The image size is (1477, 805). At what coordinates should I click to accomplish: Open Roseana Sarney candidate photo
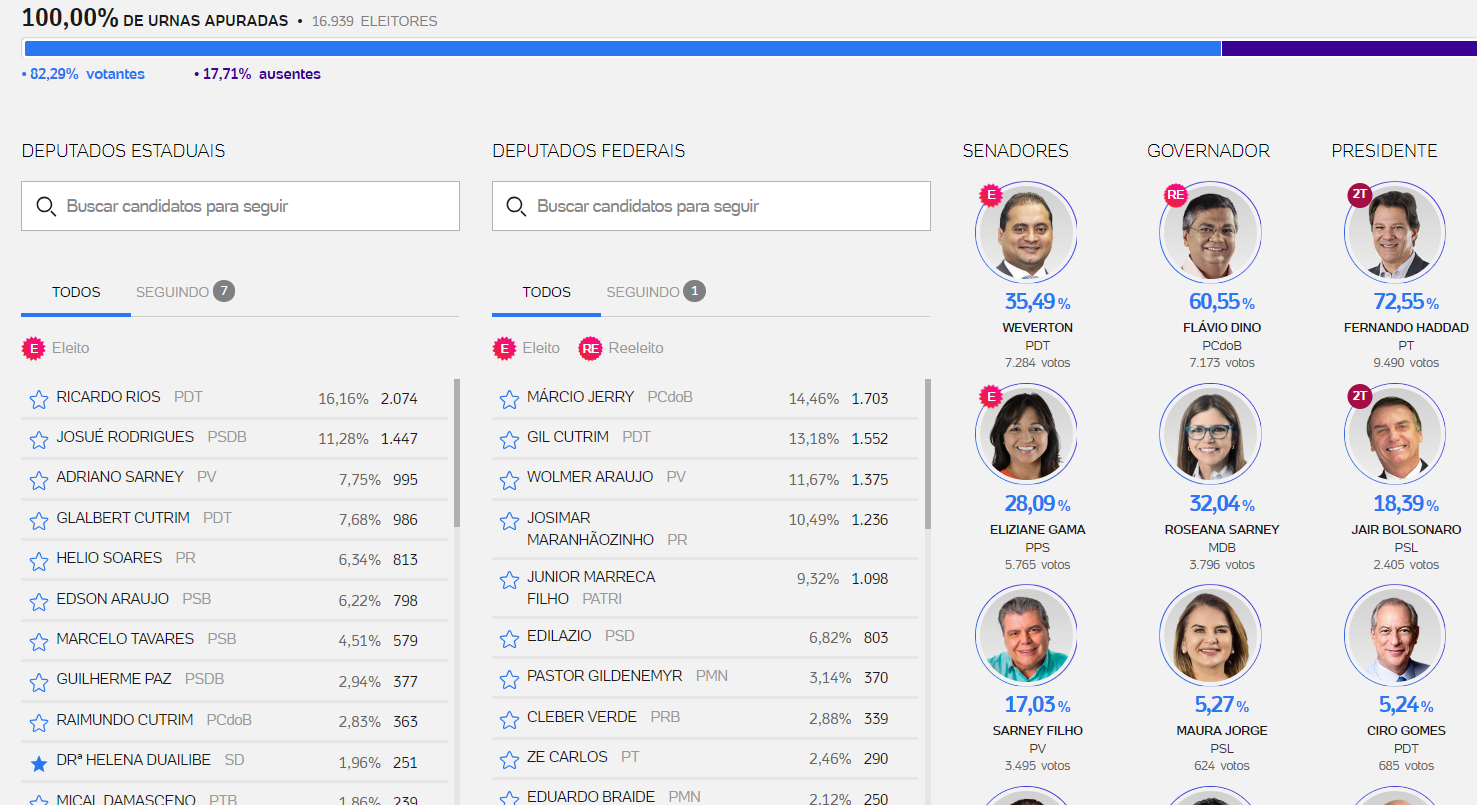point(1208,432)
